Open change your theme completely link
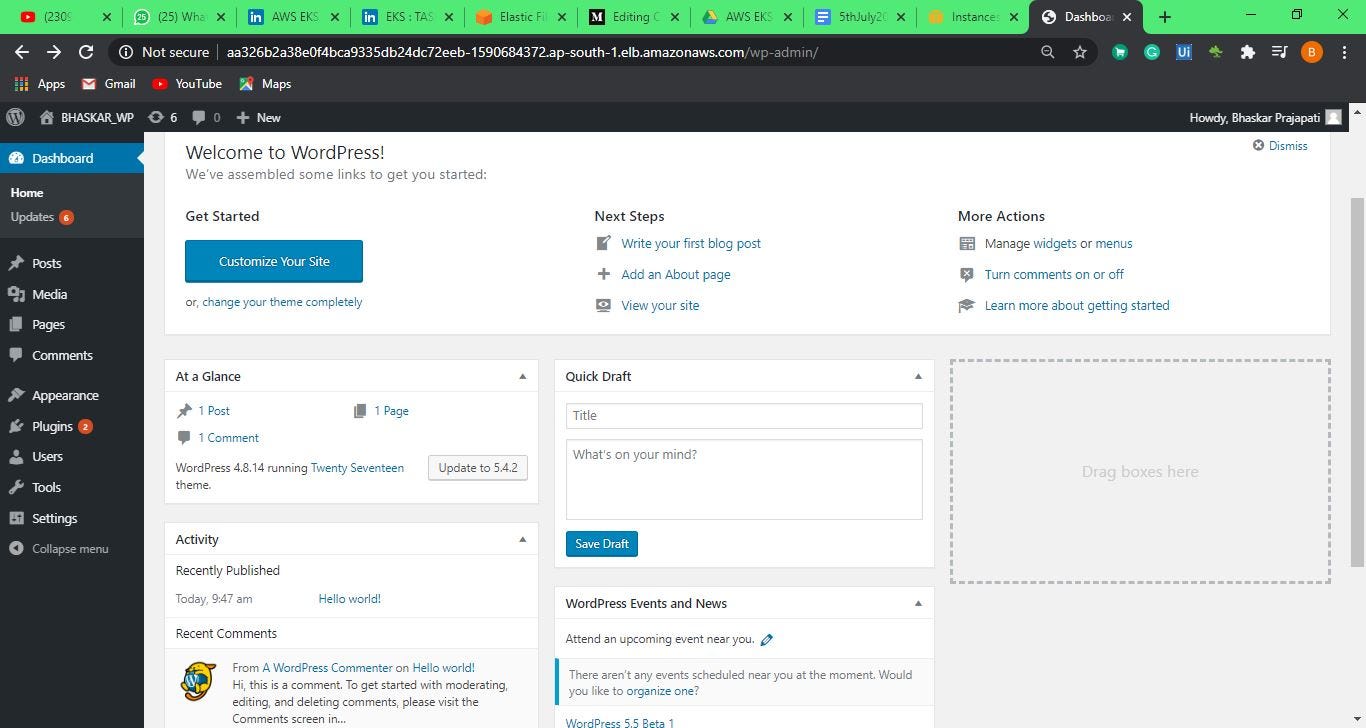Image resolution: width=1366 pixels, height=728 pixels. coord(282,302)
